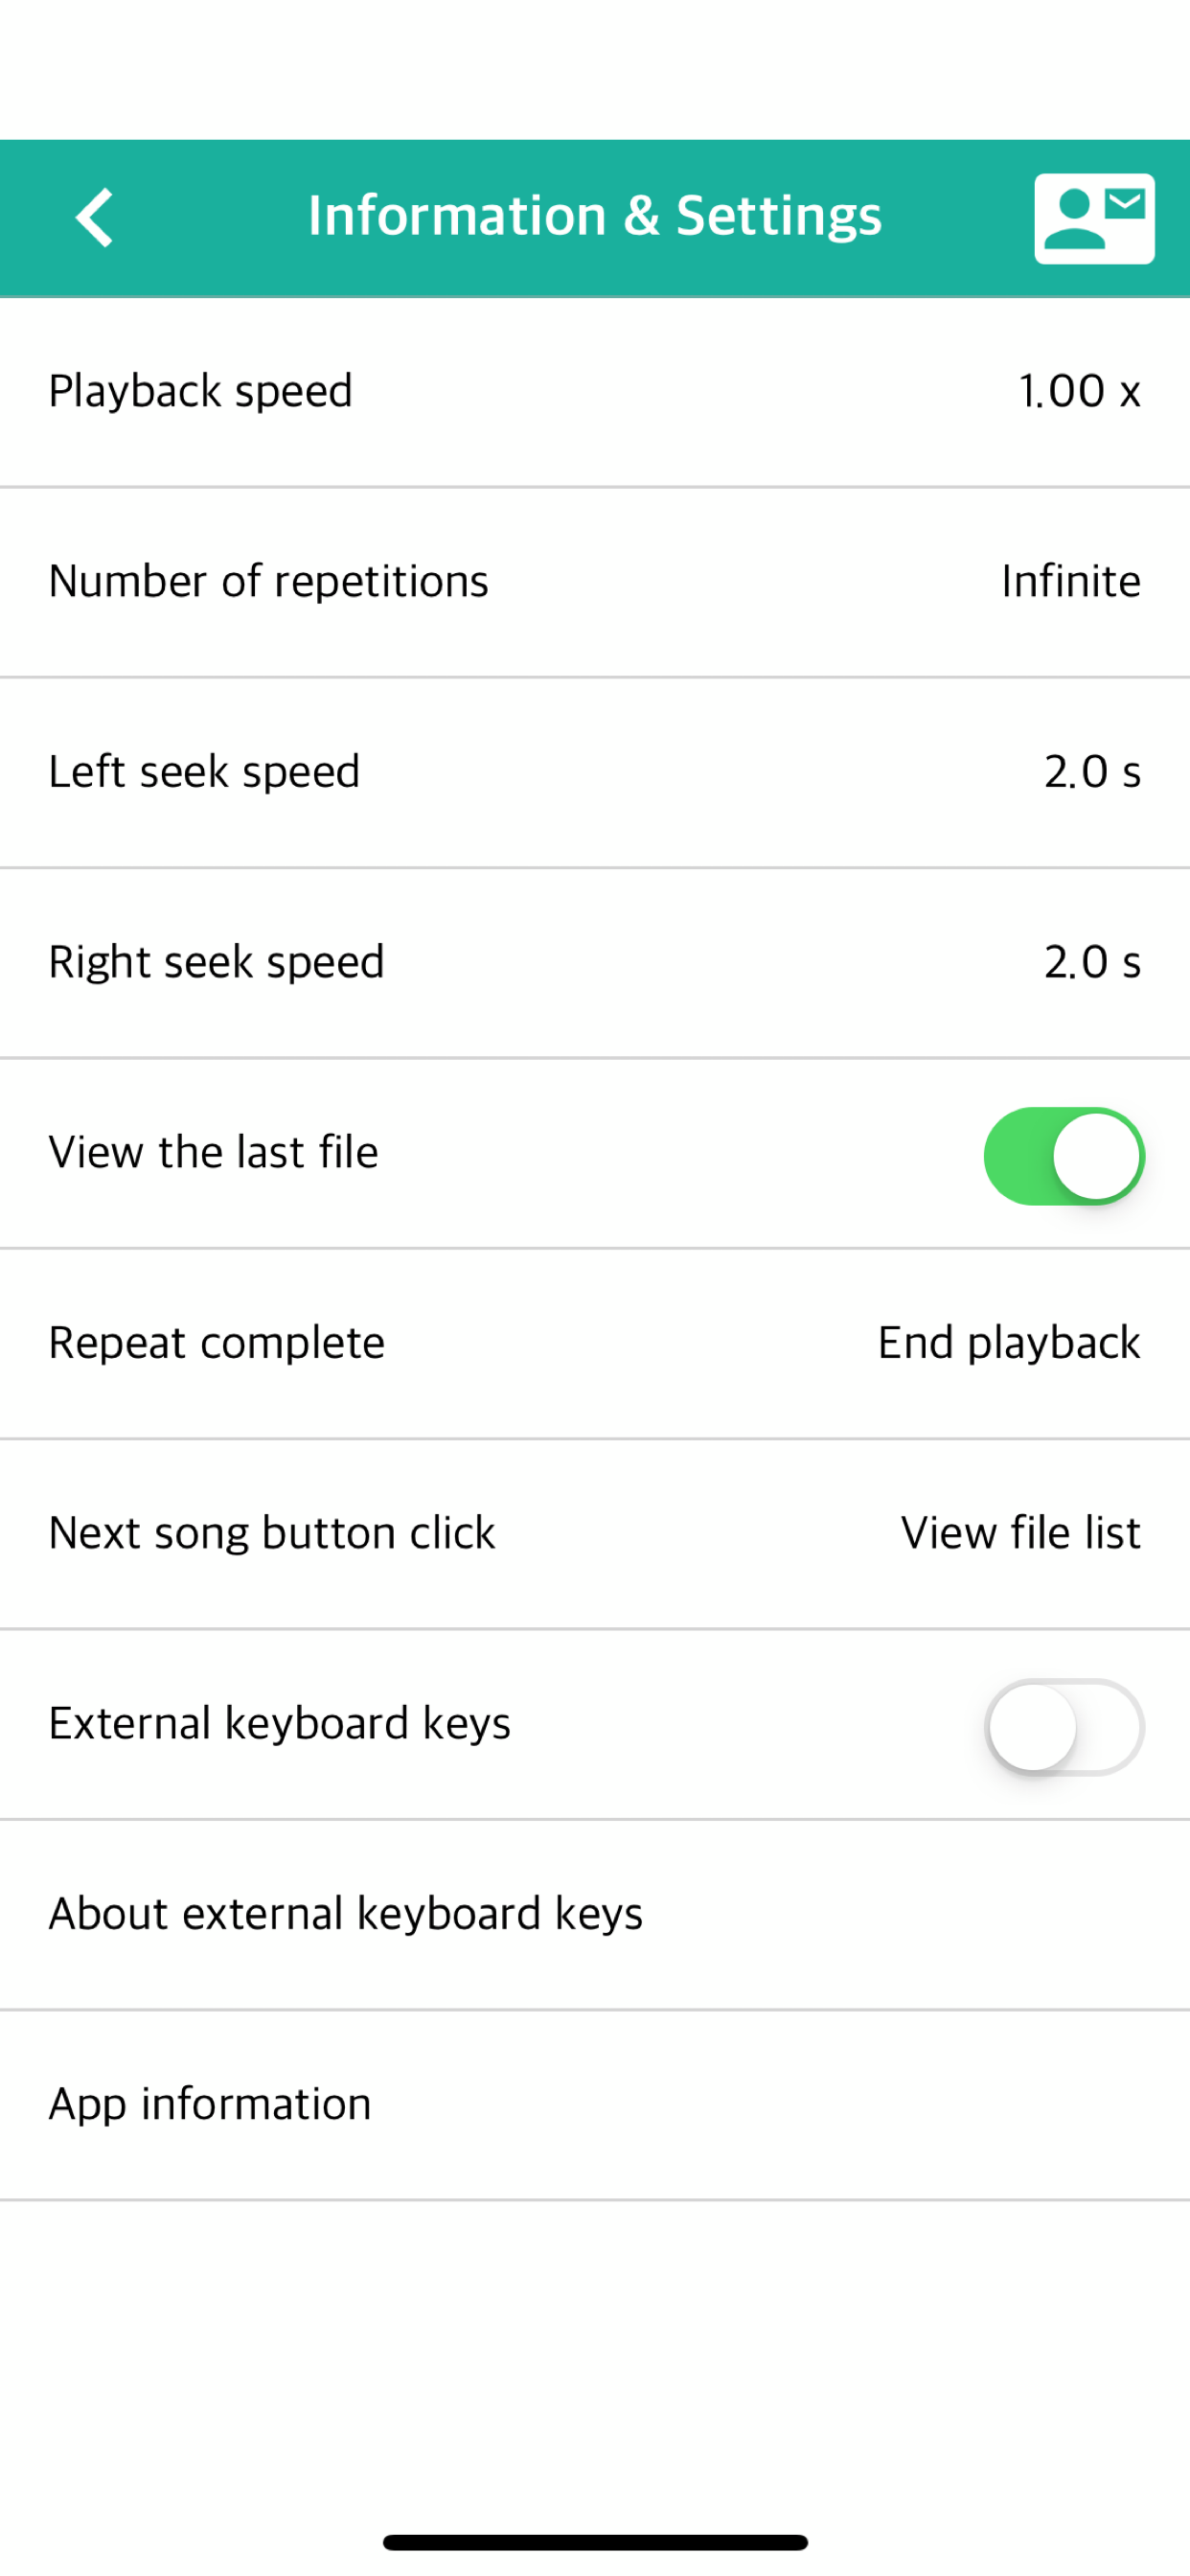
Task: Tap the home indicator bar
Action: (595, 2542)
